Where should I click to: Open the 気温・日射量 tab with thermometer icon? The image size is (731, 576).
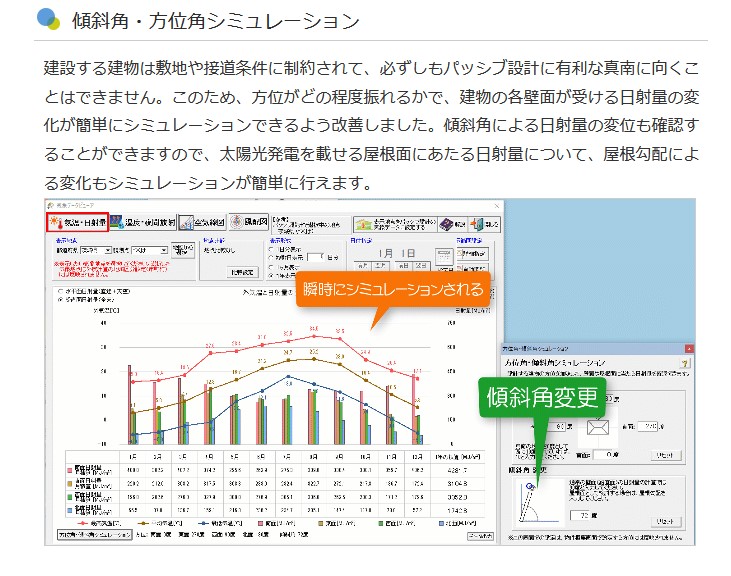tap(77, 222)
